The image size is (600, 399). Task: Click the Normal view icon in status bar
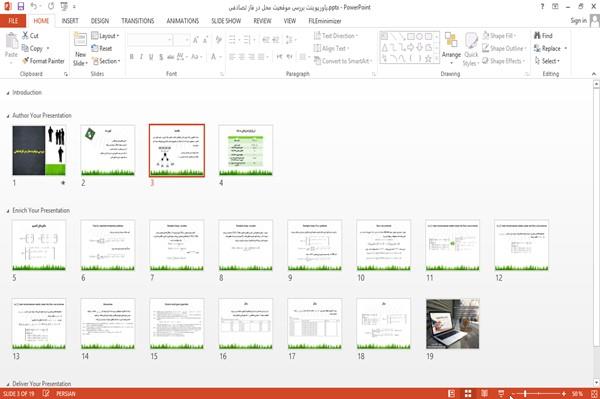pyautogui.click(x=452, y=394)
